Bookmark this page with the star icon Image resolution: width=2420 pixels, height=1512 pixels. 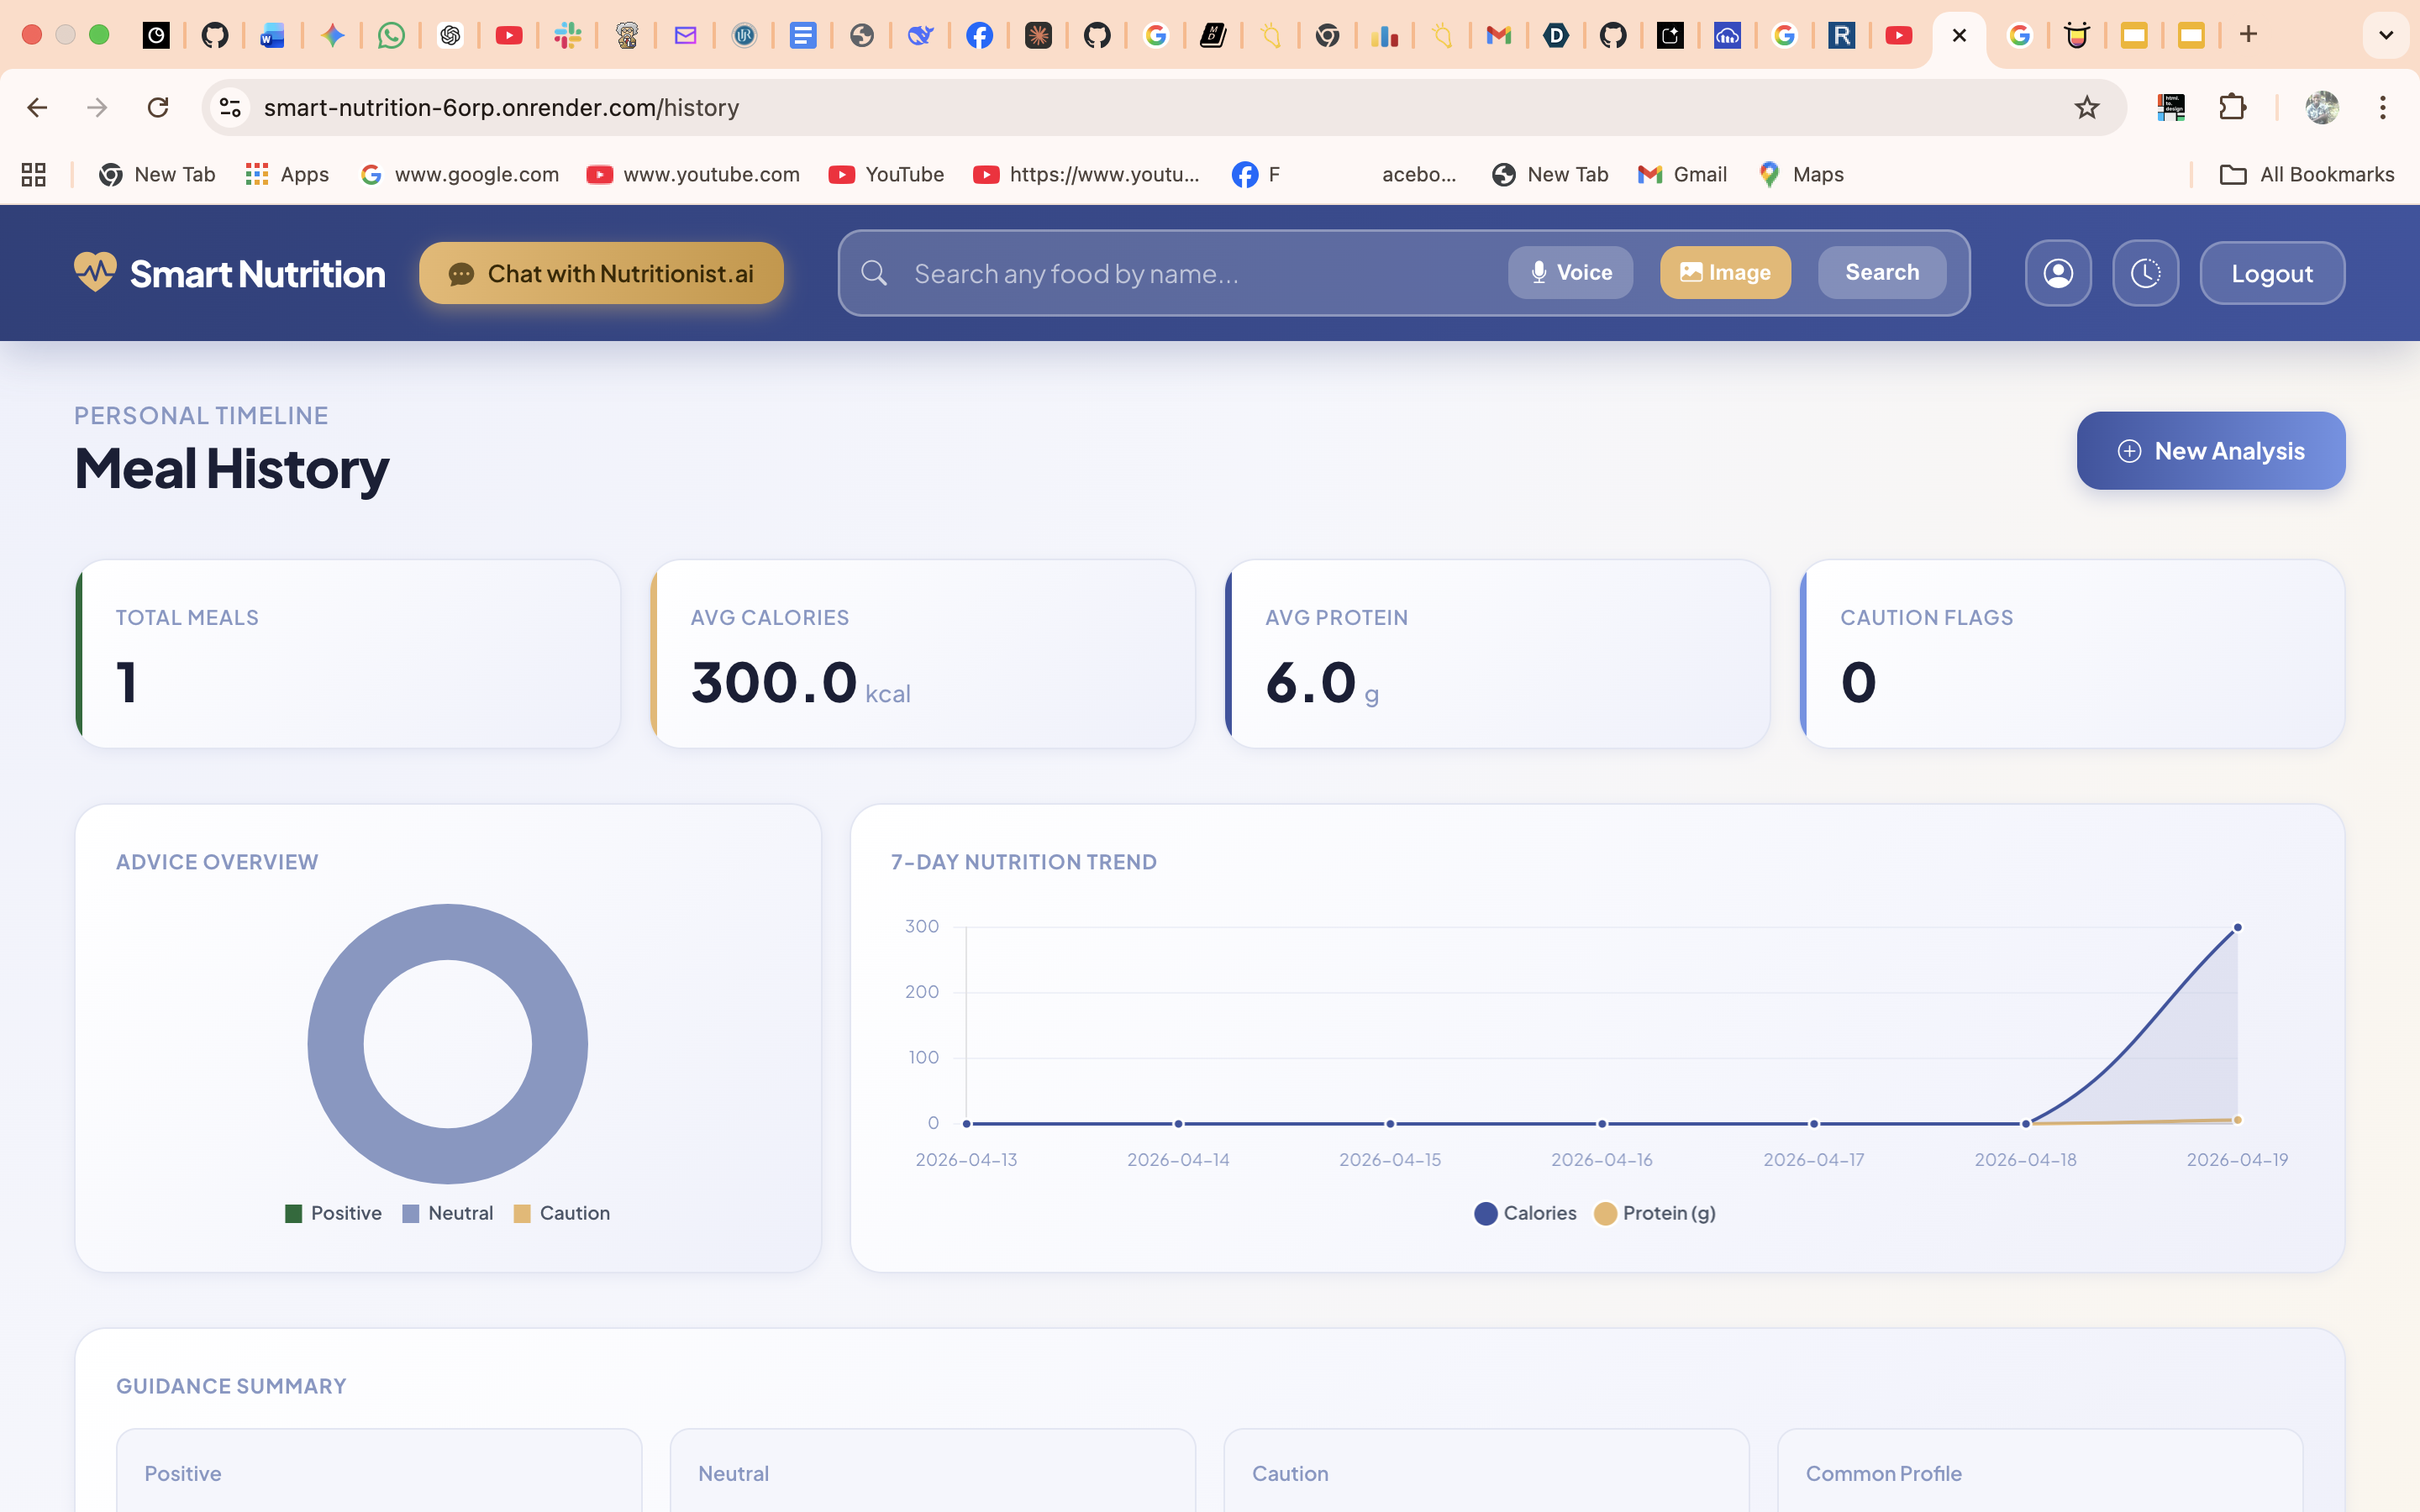pos(2086,107)
